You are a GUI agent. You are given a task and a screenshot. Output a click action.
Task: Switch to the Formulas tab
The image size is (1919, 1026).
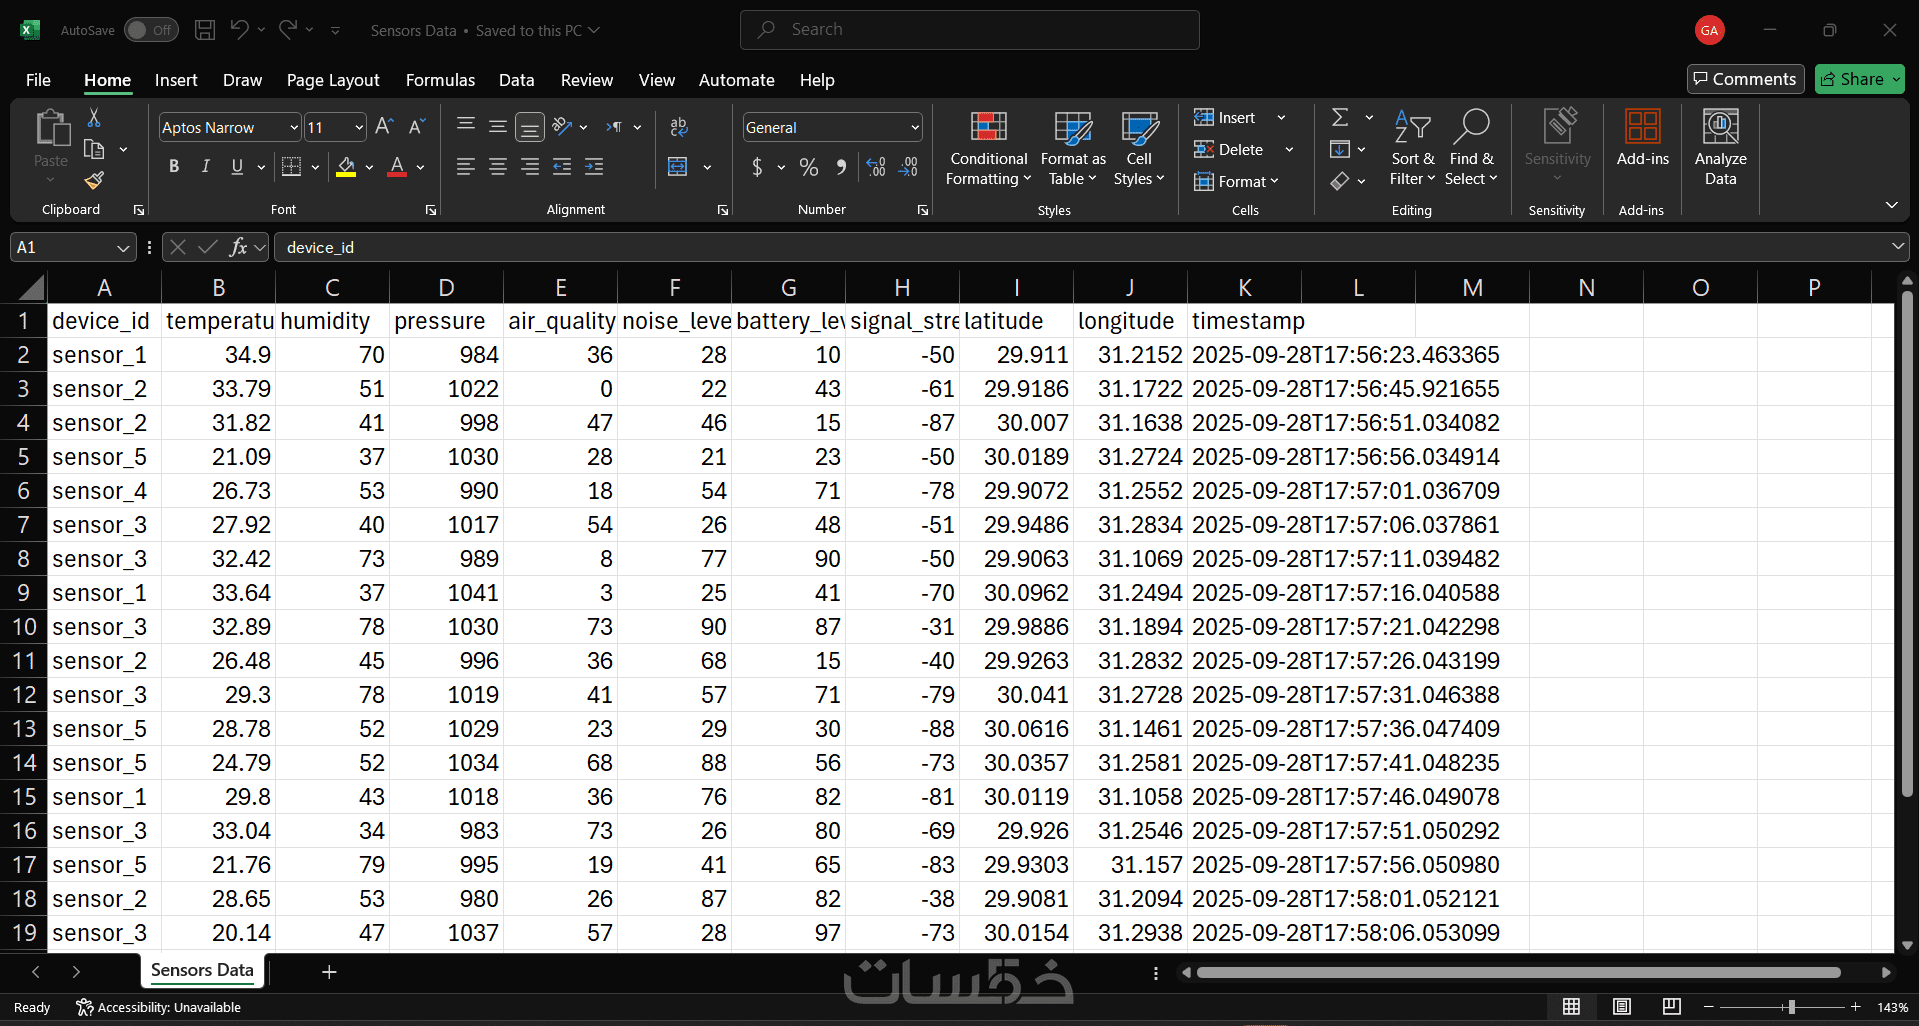[440, 80]
